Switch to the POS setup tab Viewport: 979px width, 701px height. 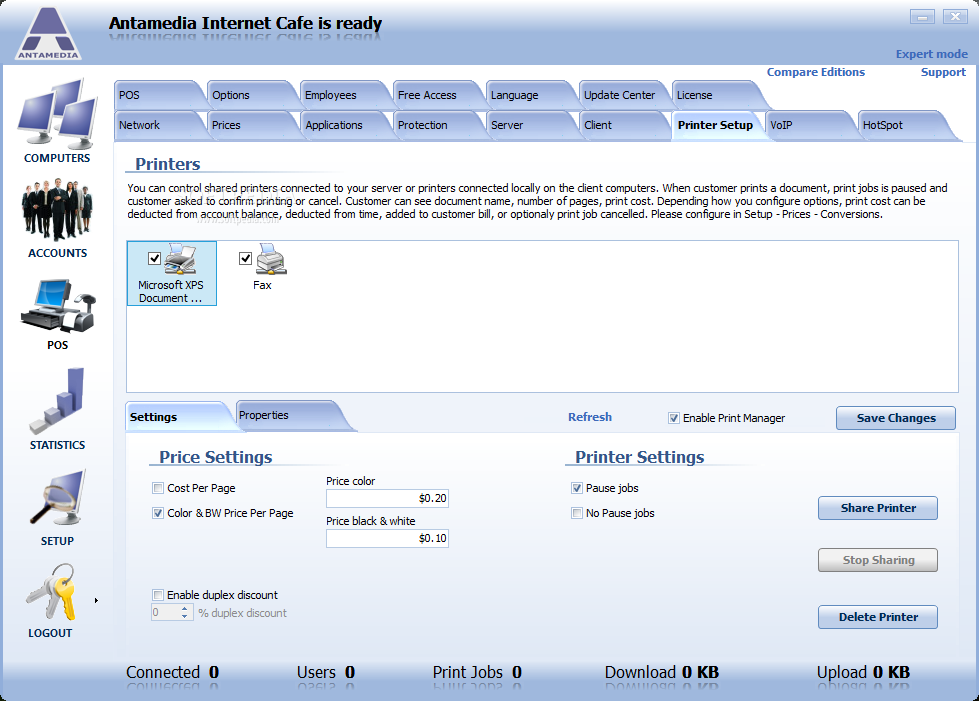click(156, 95)
